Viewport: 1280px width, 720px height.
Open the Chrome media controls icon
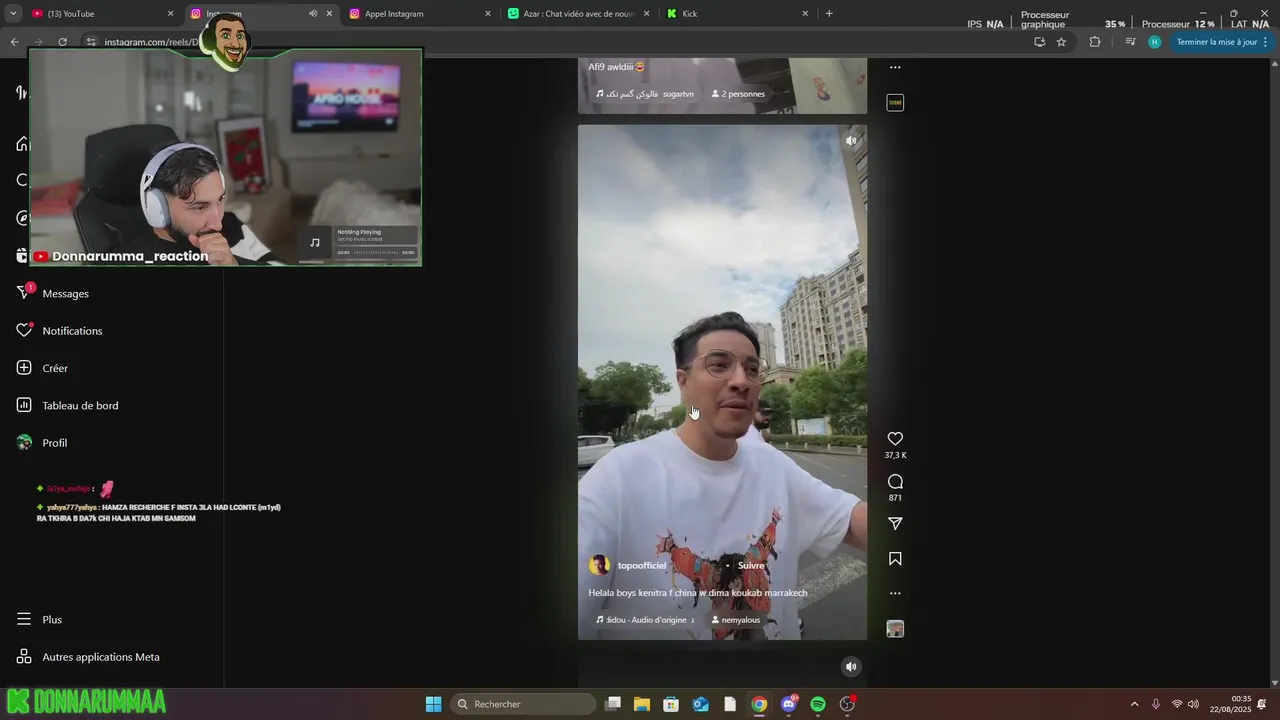(x=1131, y=42)
